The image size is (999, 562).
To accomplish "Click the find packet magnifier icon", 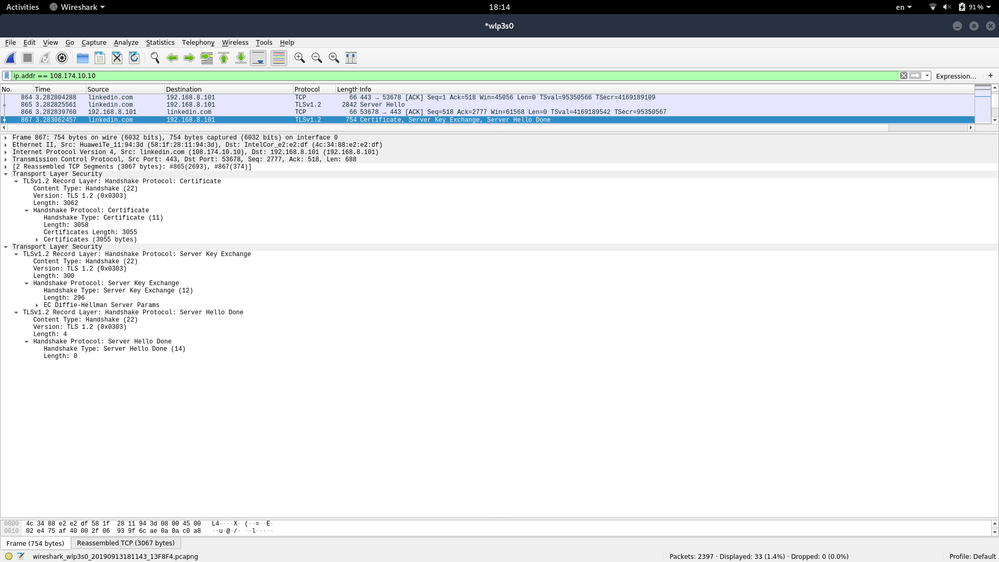I will 155,58.
